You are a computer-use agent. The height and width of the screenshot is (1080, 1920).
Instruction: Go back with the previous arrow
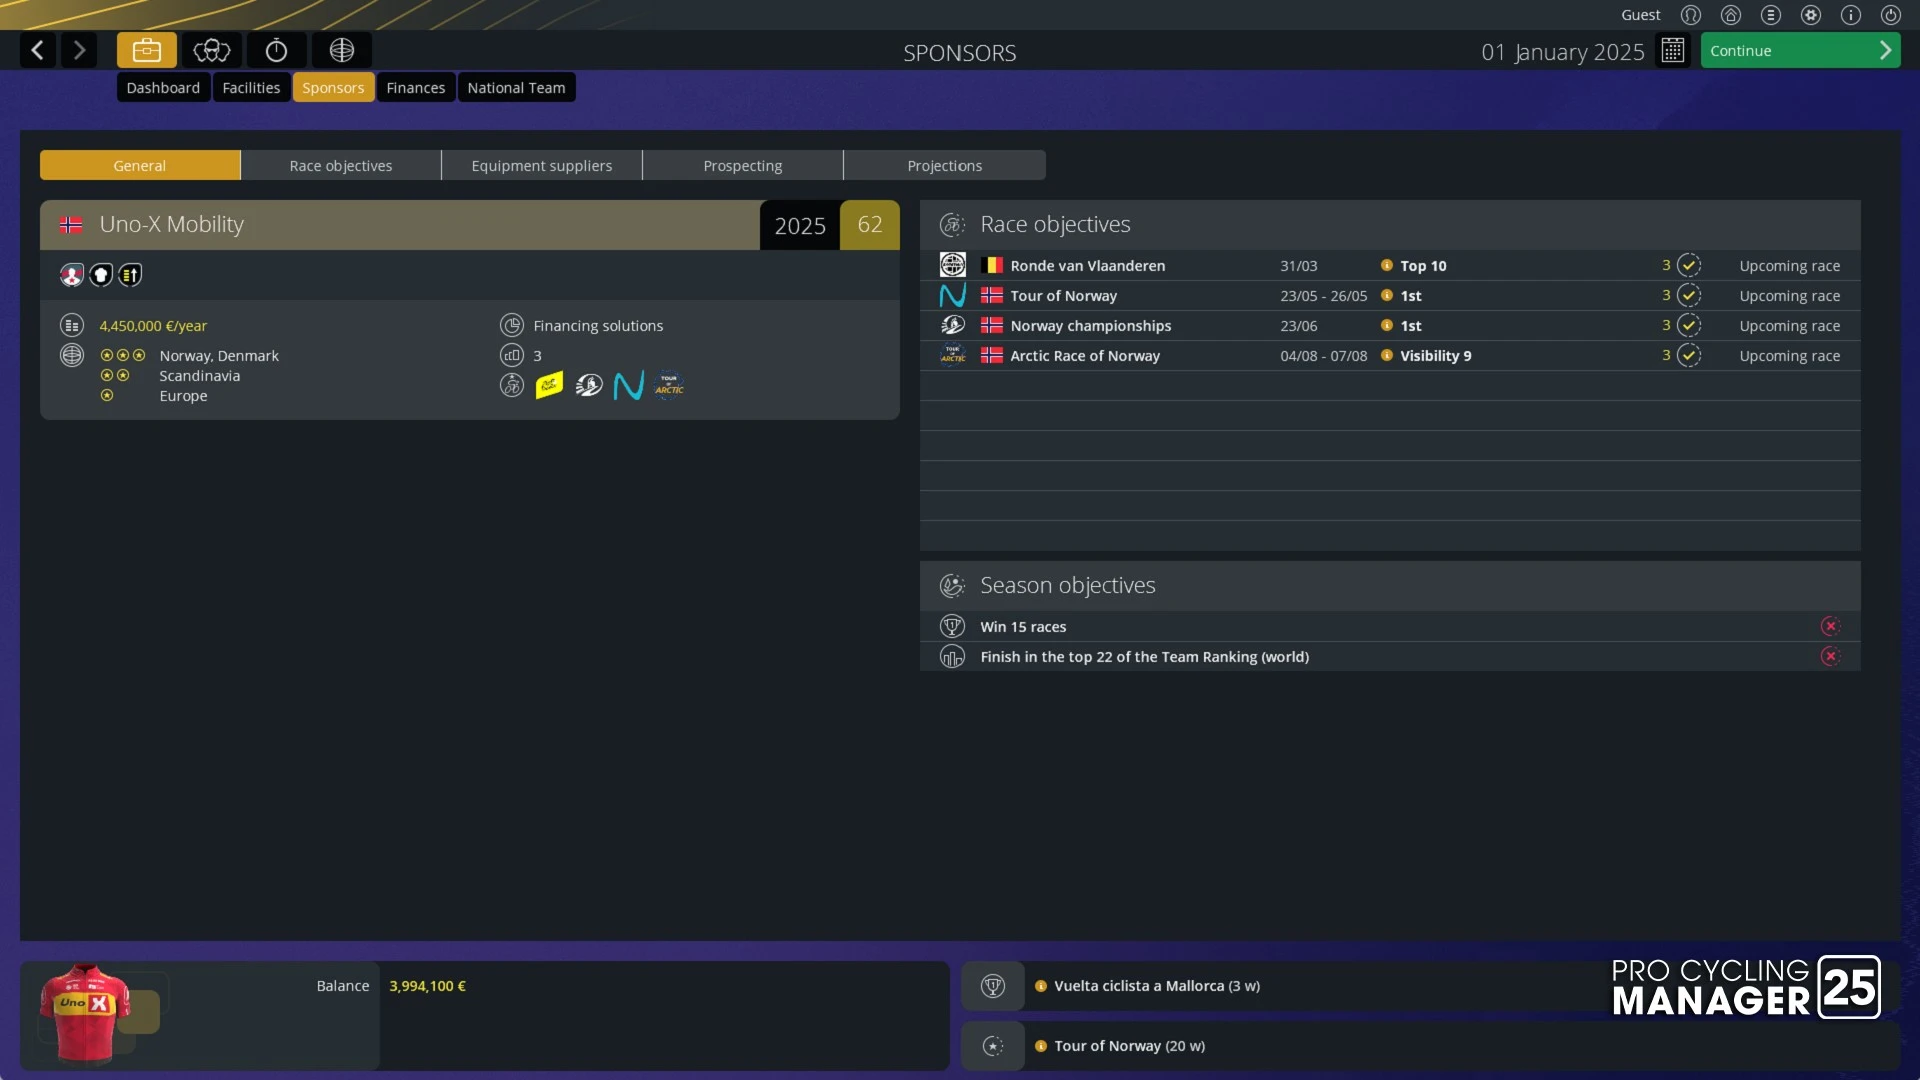(x=38, y=50)
